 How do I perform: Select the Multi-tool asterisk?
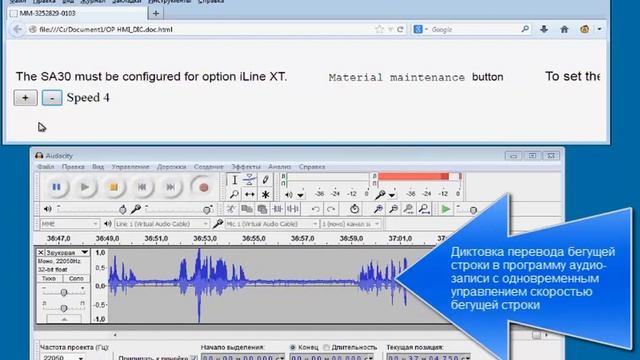pos(265,194)
